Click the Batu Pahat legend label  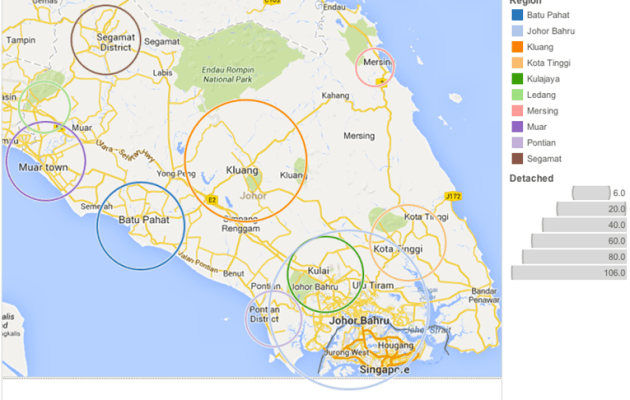(548, 15)
